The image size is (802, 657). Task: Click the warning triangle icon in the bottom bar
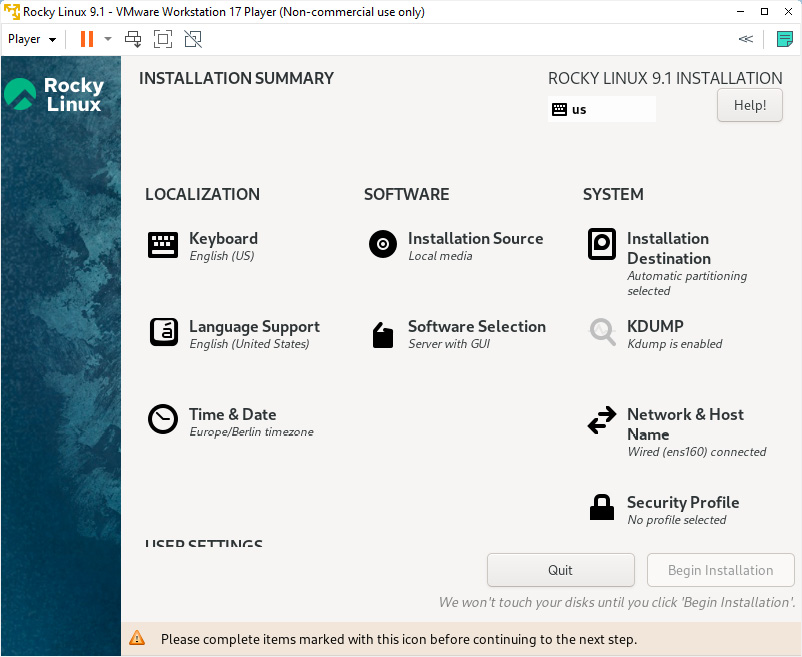pyautogui.click(x=137, y=638)
